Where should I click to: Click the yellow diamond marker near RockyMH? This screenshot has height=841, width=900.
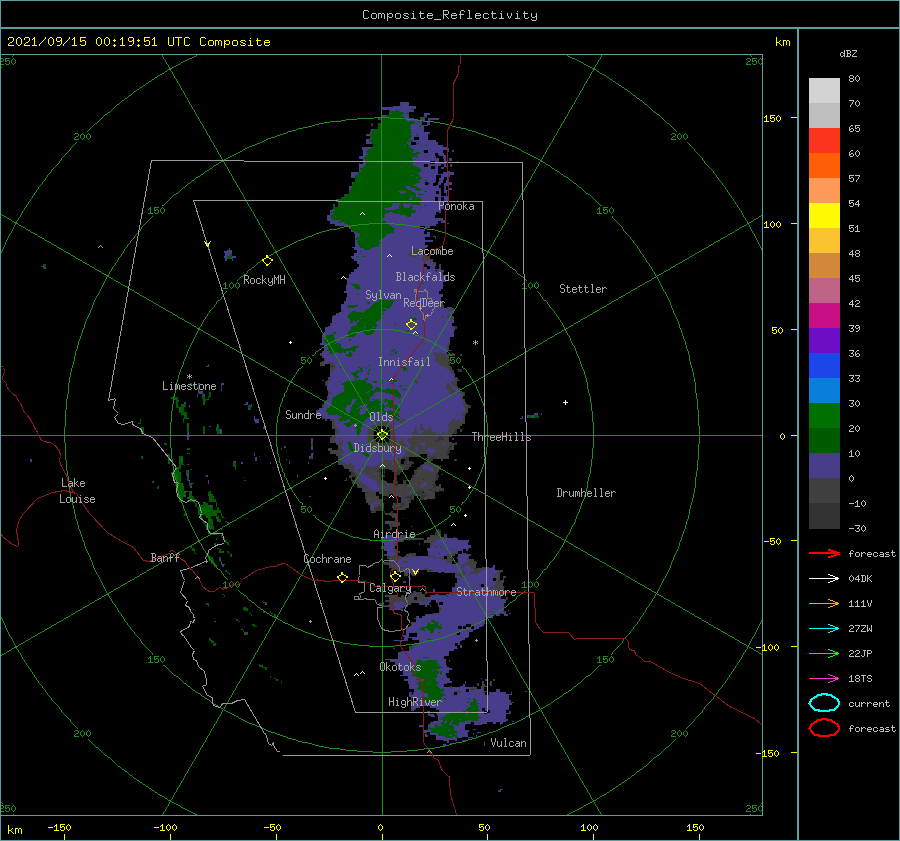point(267,261)
